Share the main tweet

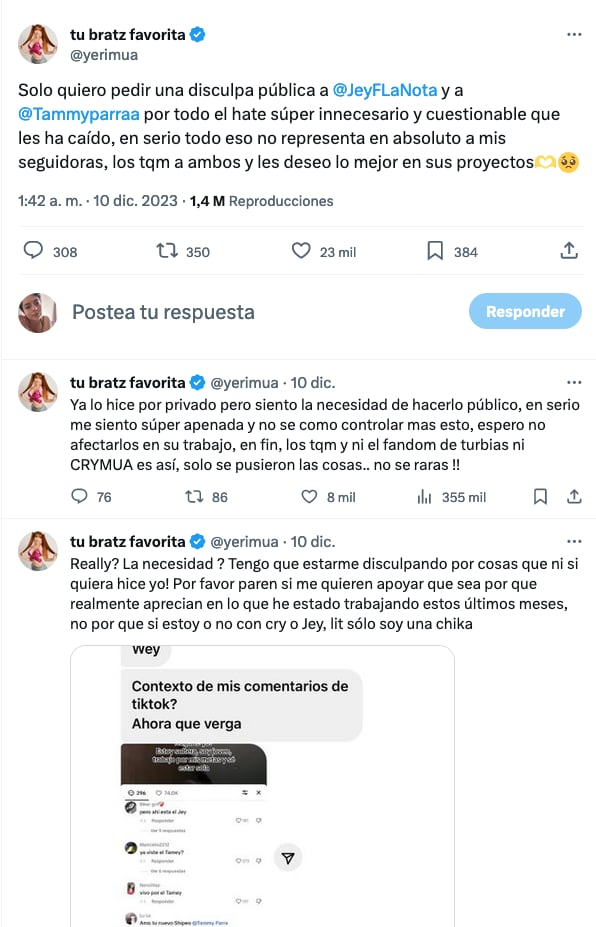[569, 251]
